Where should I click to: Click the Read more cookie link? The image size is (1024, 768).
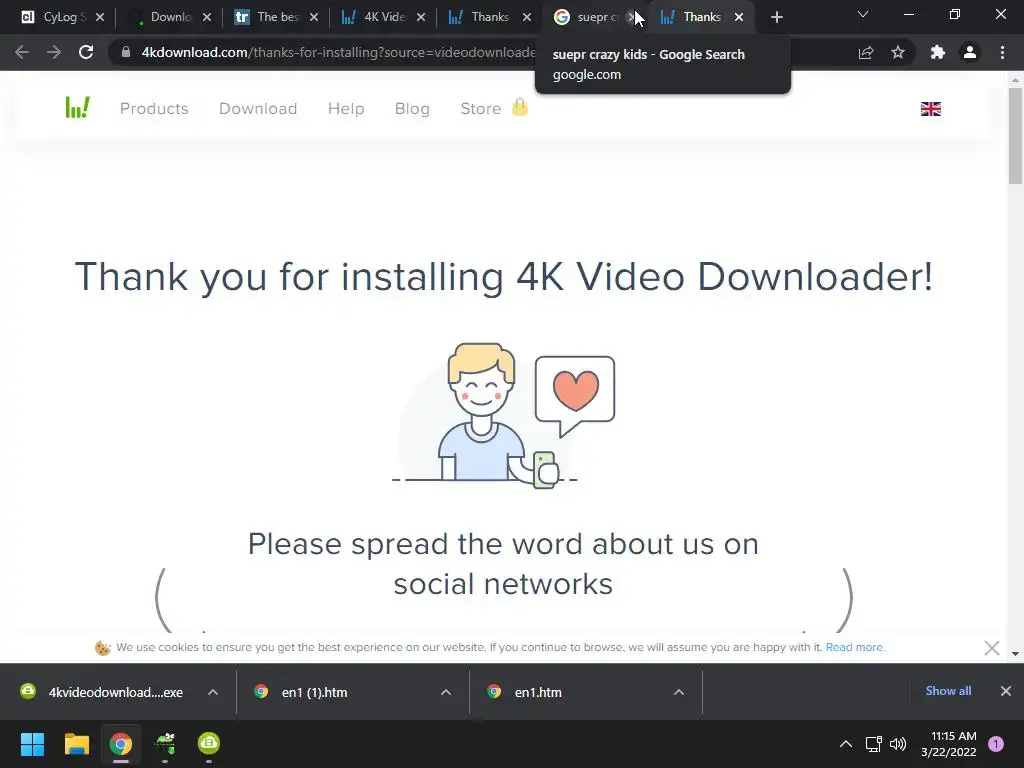pos(855,647)
